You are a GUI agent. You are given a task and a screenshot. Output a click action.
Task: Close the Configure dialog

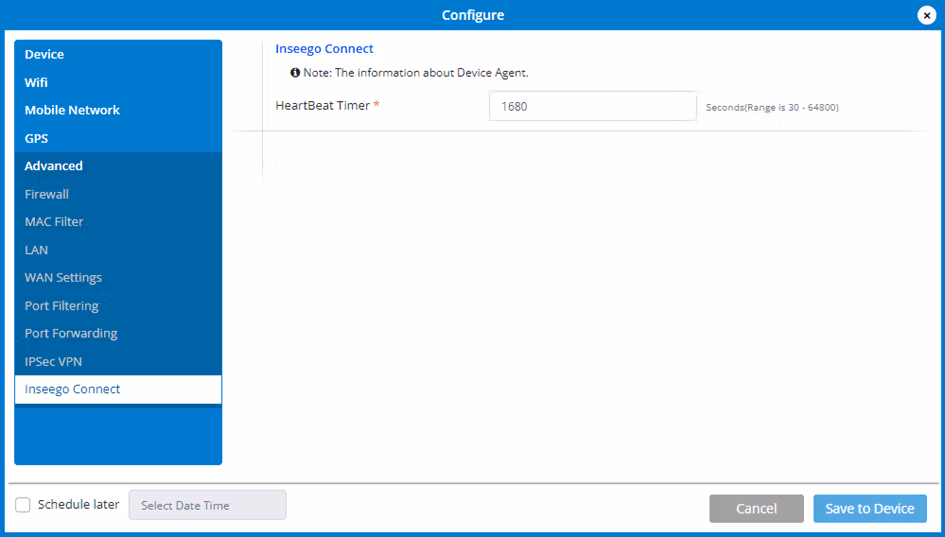tap(926, 15)
